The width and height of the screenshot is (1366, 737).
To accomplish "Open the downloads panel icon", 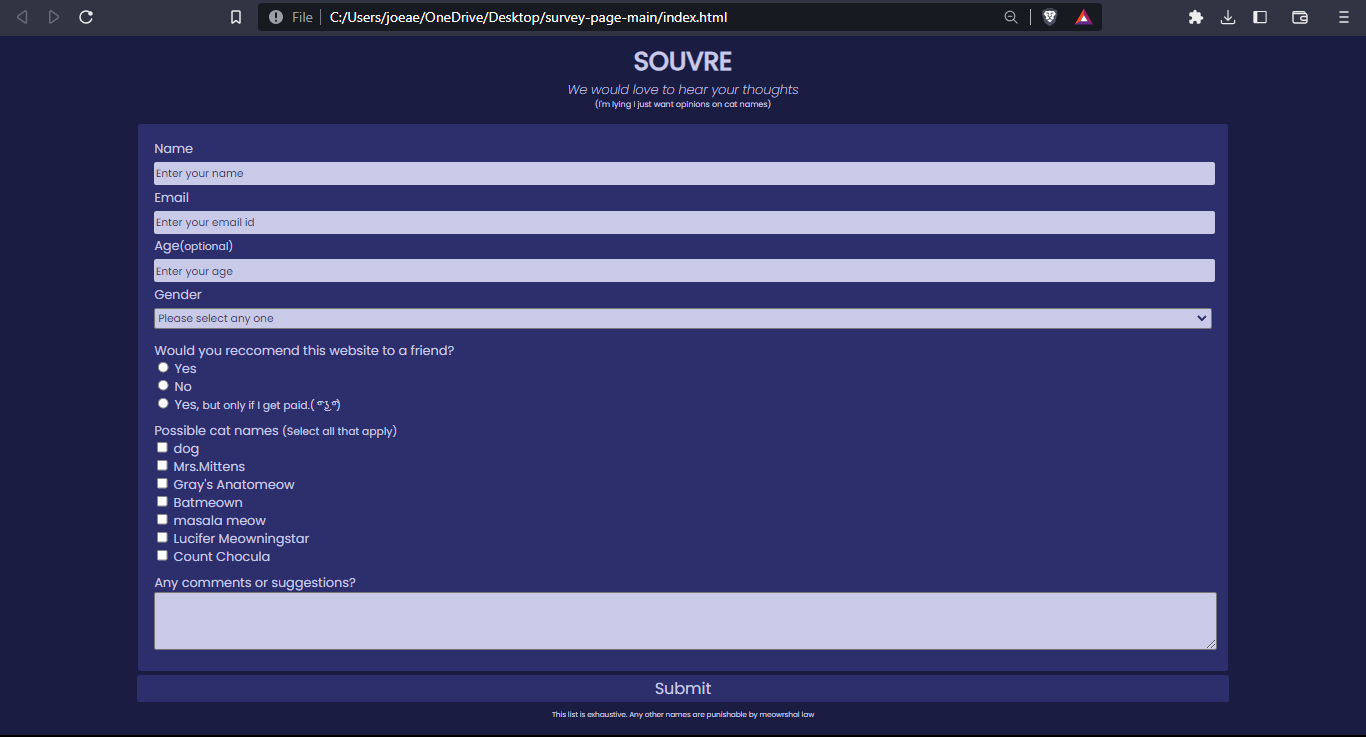I will (x=1228, y=17).
